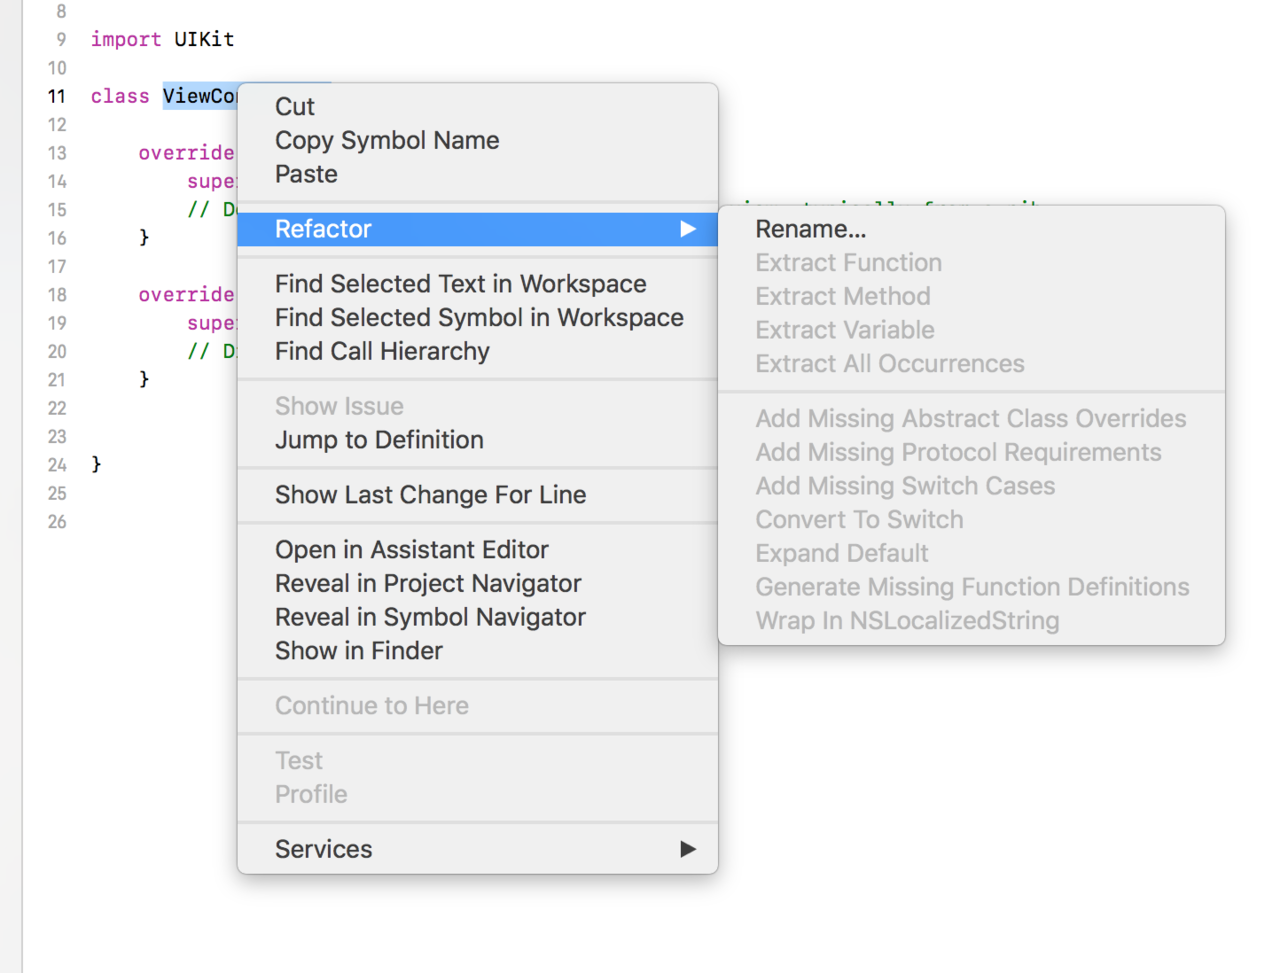The height and width of the screenshot is (973, 1280).
Task: Choose Copy Symbol Name
Action: tap(387, 140)
